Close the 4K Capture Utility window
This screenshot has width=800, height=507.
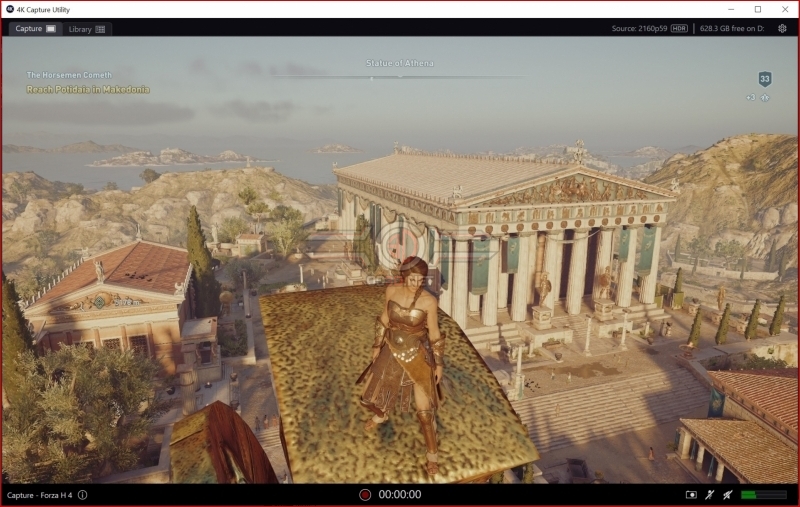[x=785, y=9]
